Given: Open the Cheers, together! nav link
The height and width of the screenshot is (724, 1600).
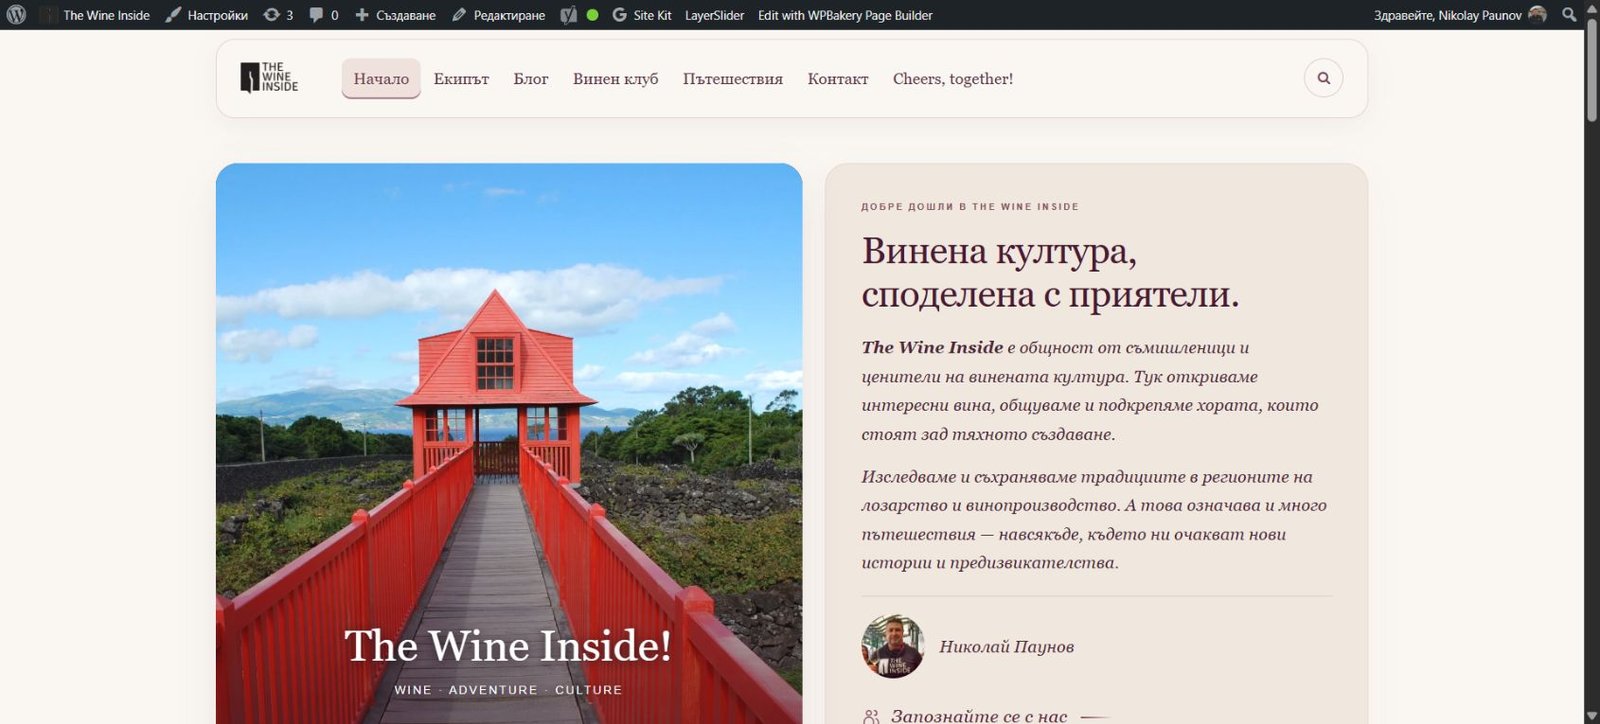Looking at the screenshot, I should point(953,79).
